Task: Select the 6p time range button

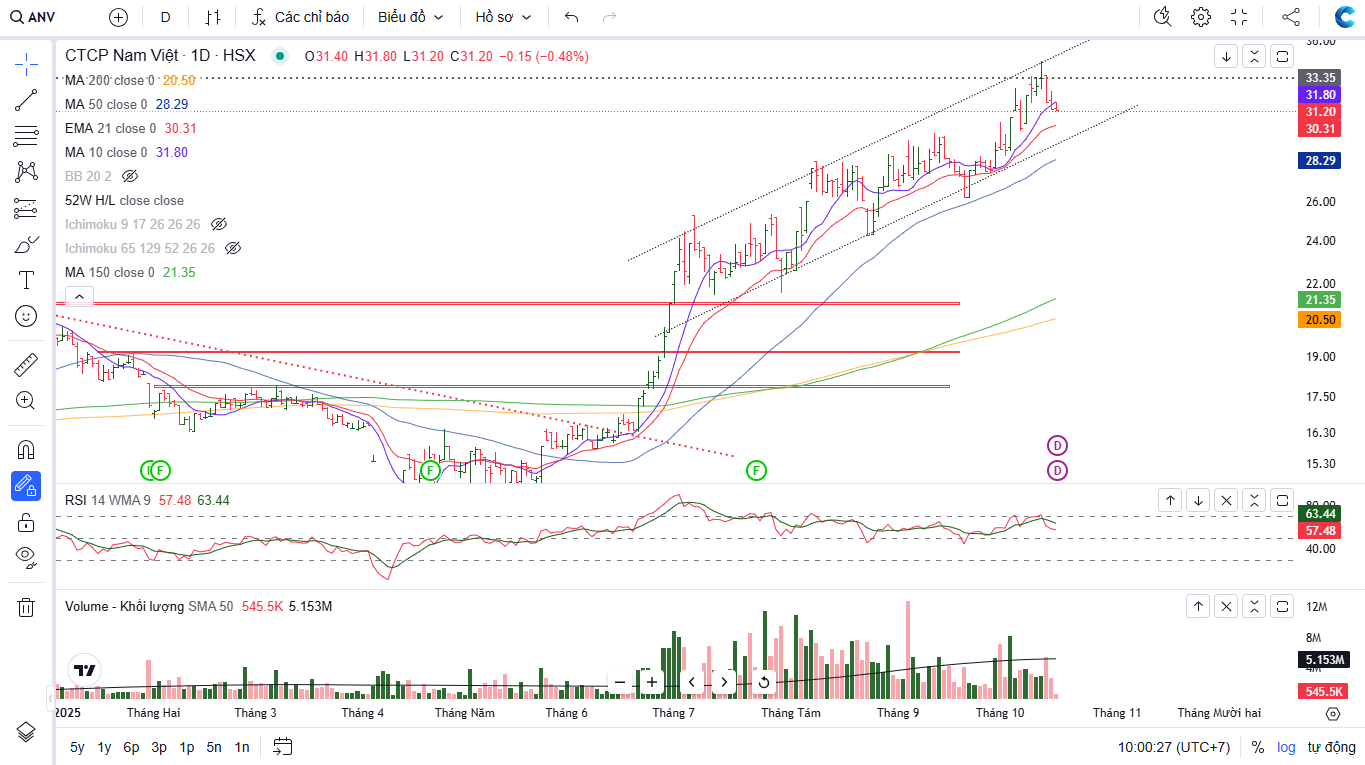Action: pyautogui.click(x=131, y=747)
